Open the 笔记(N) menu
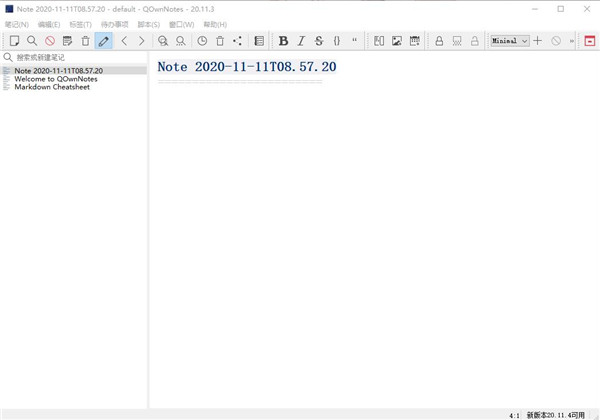The width and height of the screenshot is (600, 420). click(x=17, y=24)
